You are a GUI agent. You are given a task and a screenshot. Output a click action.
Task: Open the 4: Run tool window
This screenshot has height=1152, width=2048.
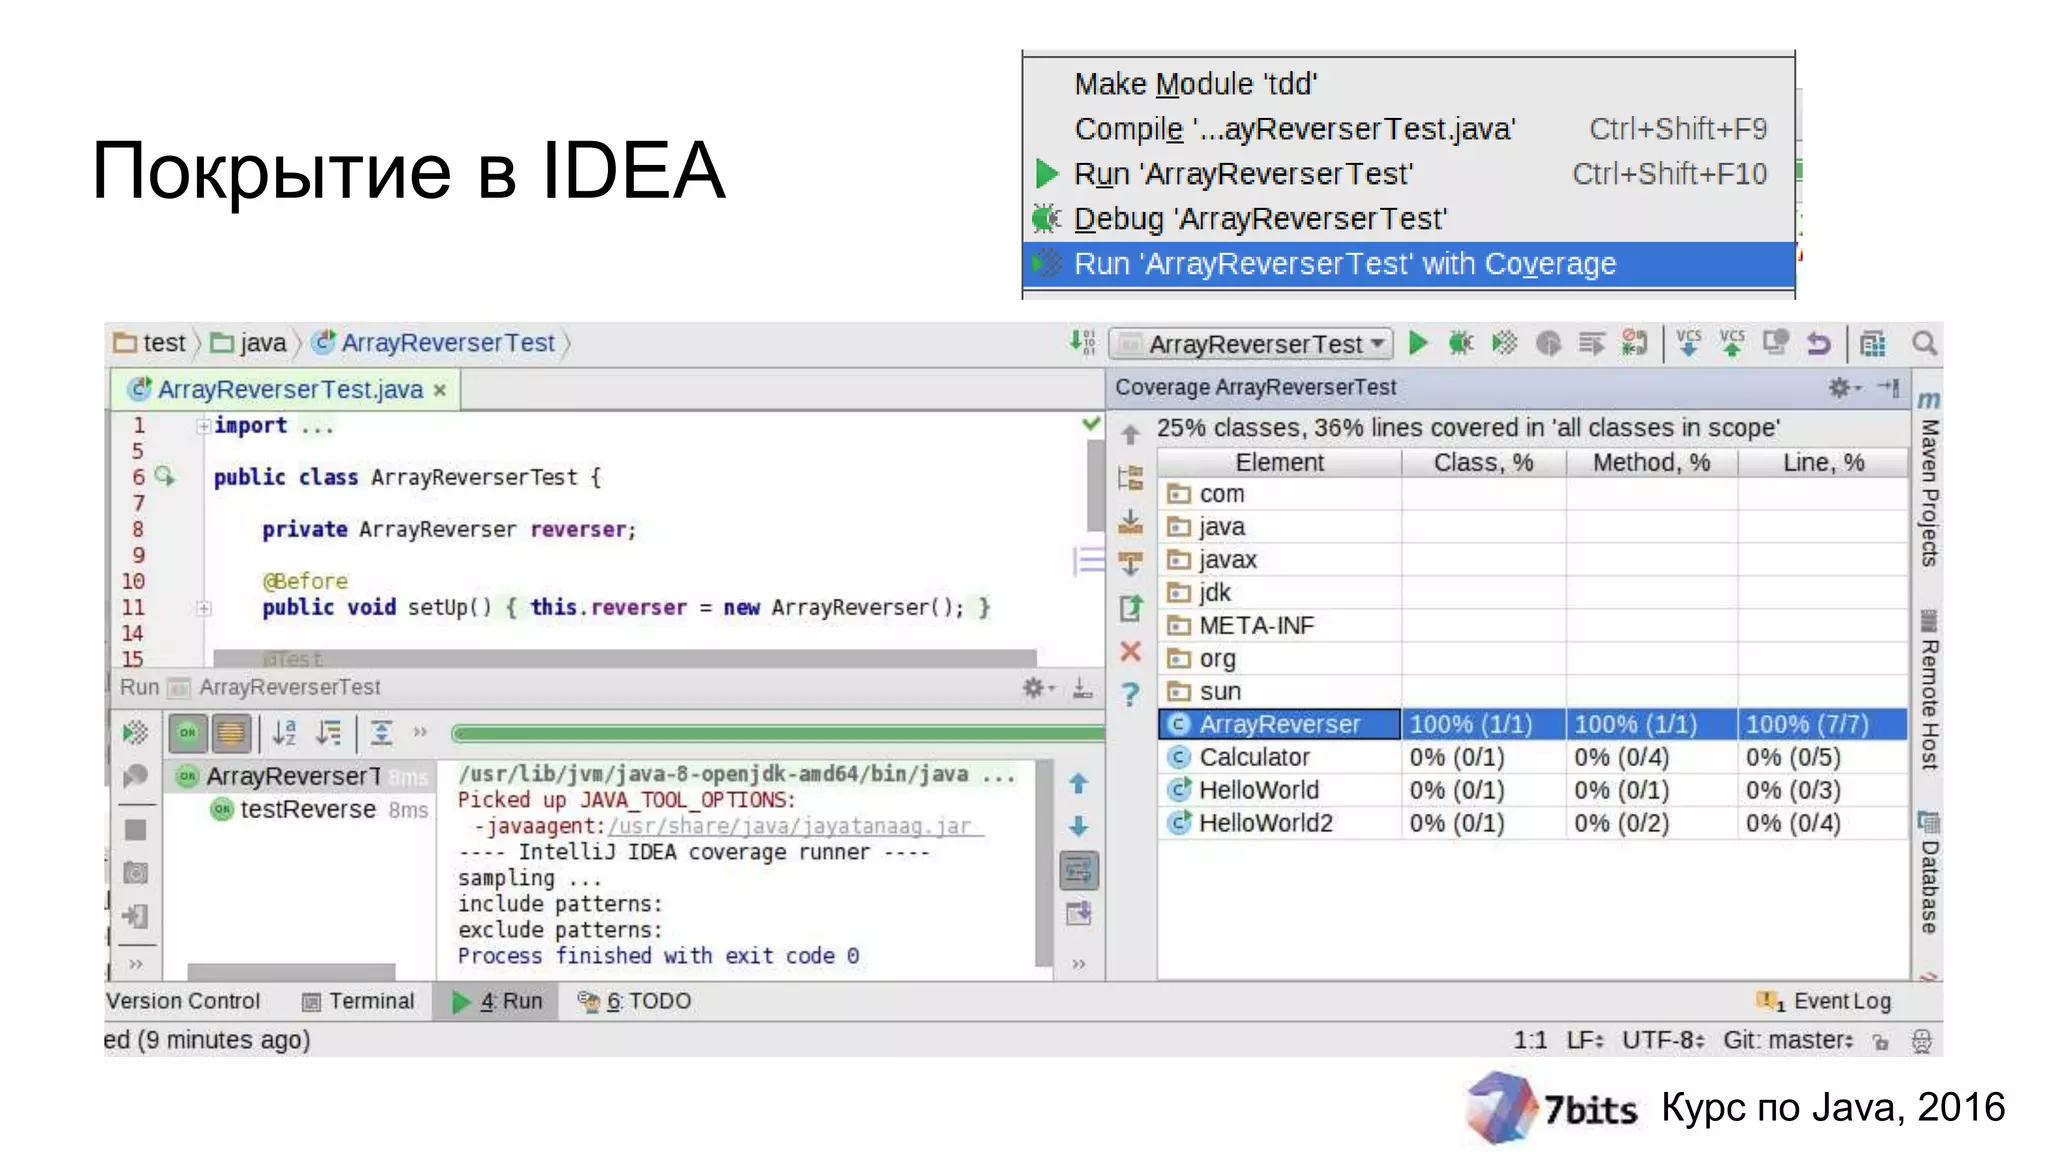[x=497, y=1001]
